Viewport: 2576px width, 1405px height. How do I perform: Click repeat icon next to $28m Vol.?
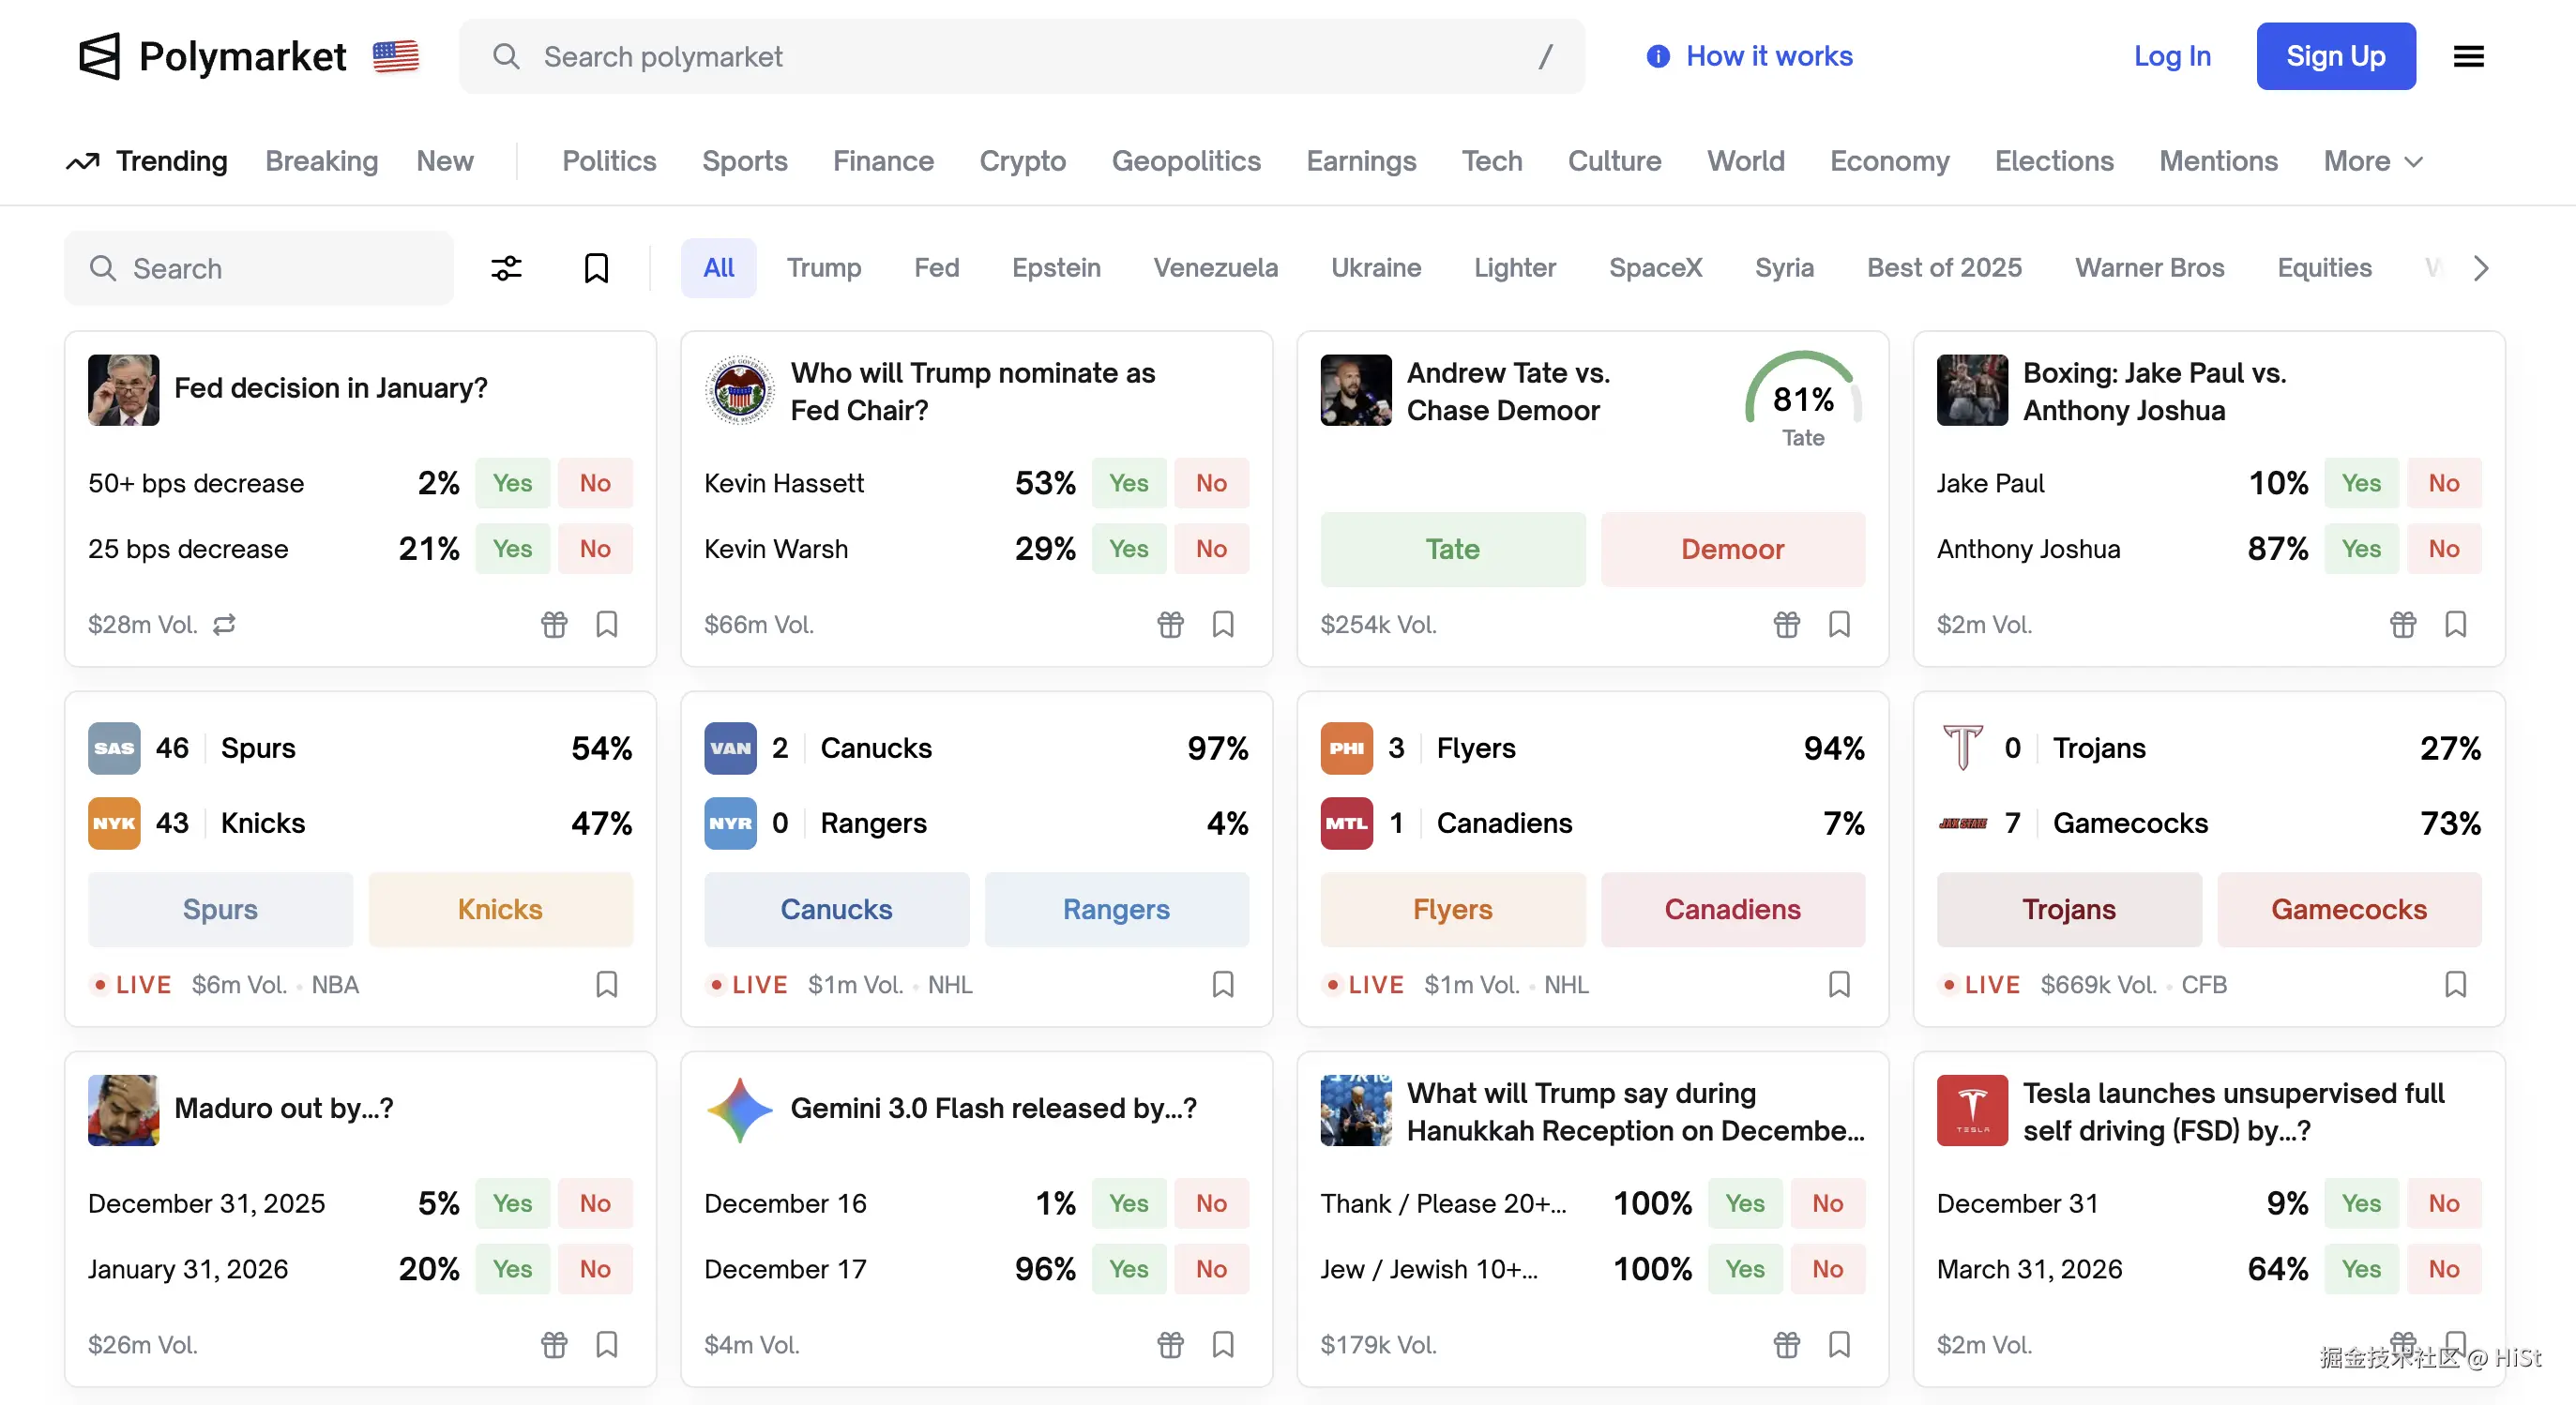[x=224, y=624]
